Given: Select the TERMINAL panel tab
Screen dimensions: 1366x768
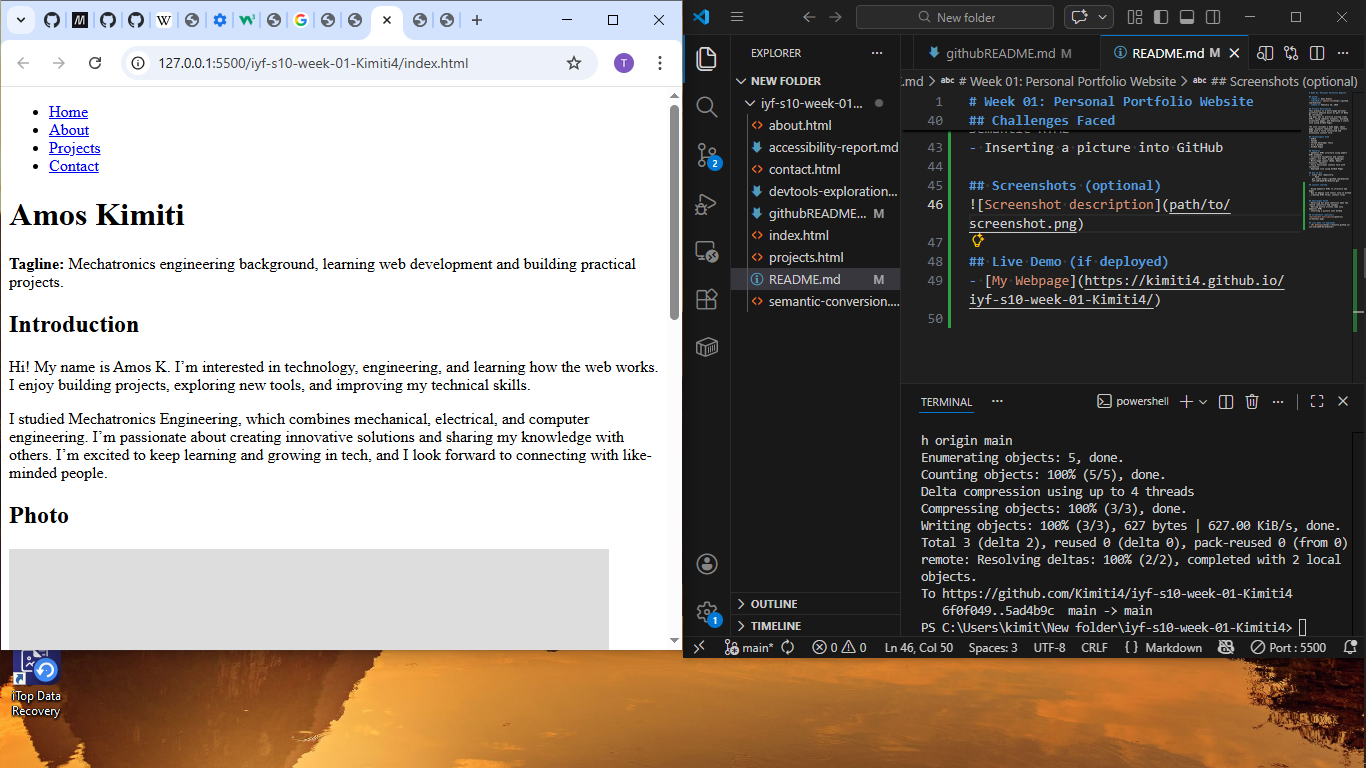Looking at the screenshot, I should pos(946,402).
